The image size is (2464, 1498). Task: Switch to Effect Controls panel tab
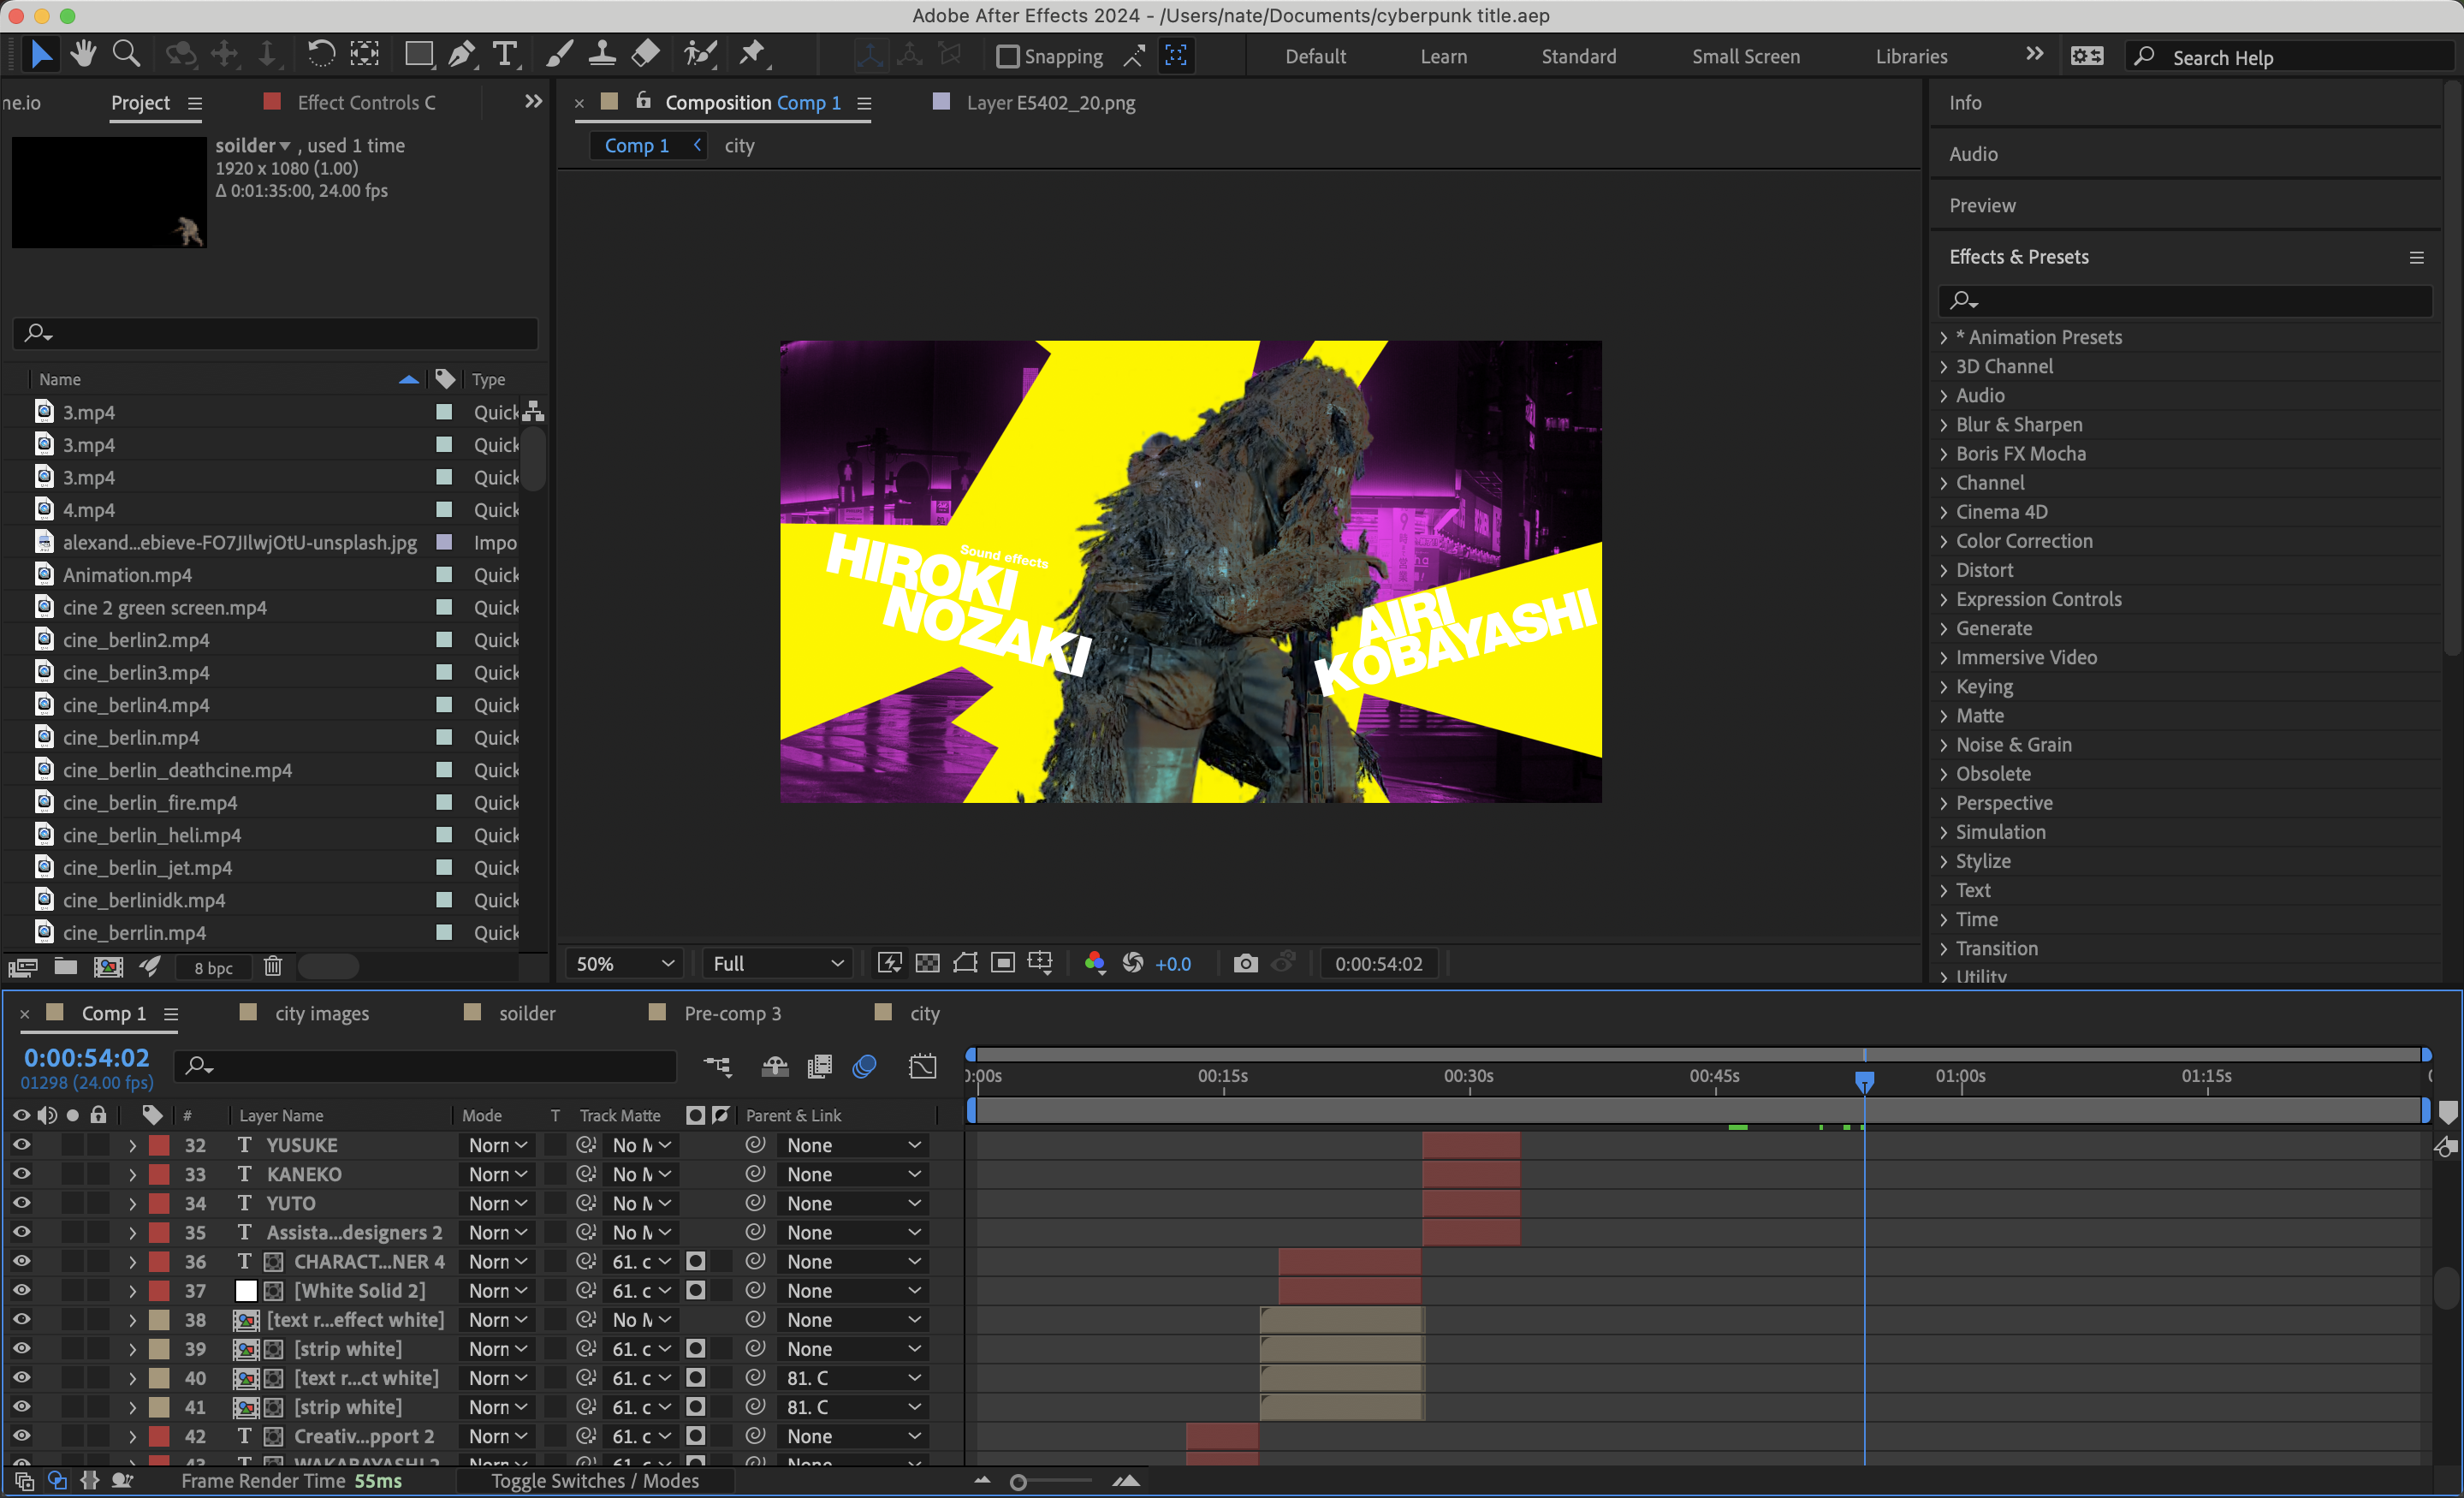(x=366, y=103)
